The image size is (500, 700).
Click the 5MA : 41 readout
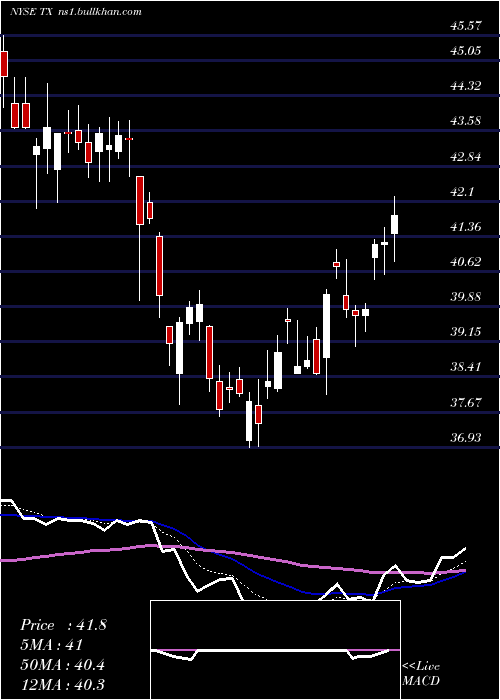51,645
